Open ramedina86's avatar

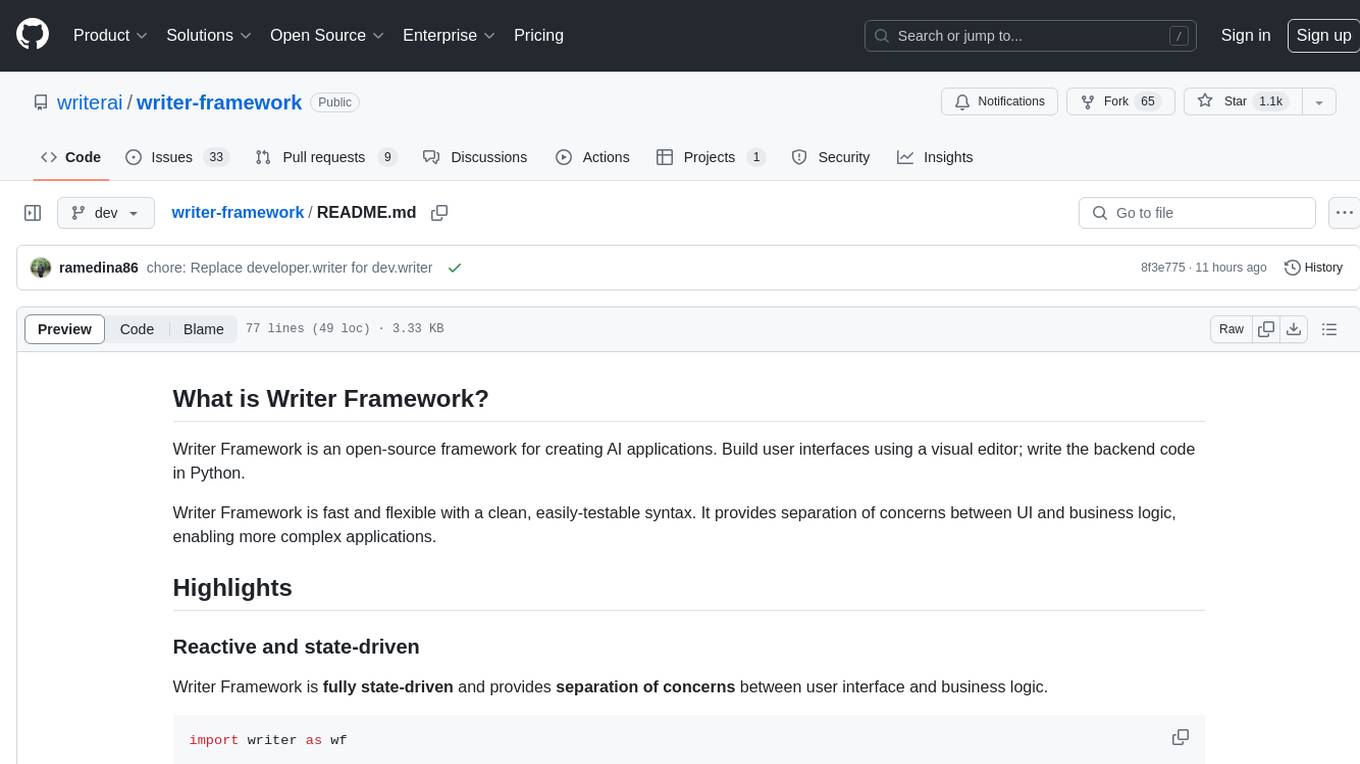(x=41, y=268)
